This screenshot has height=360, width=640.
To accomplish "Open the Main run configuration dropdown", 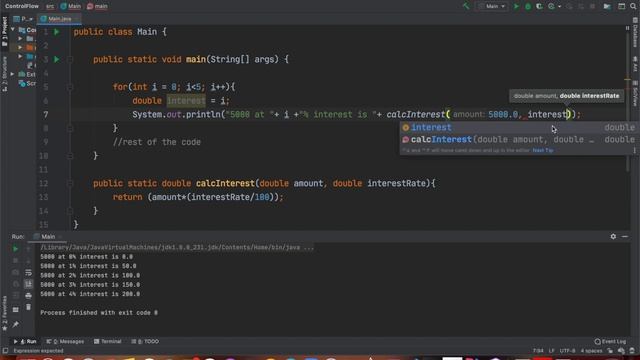I will click(x=492, y=6).
